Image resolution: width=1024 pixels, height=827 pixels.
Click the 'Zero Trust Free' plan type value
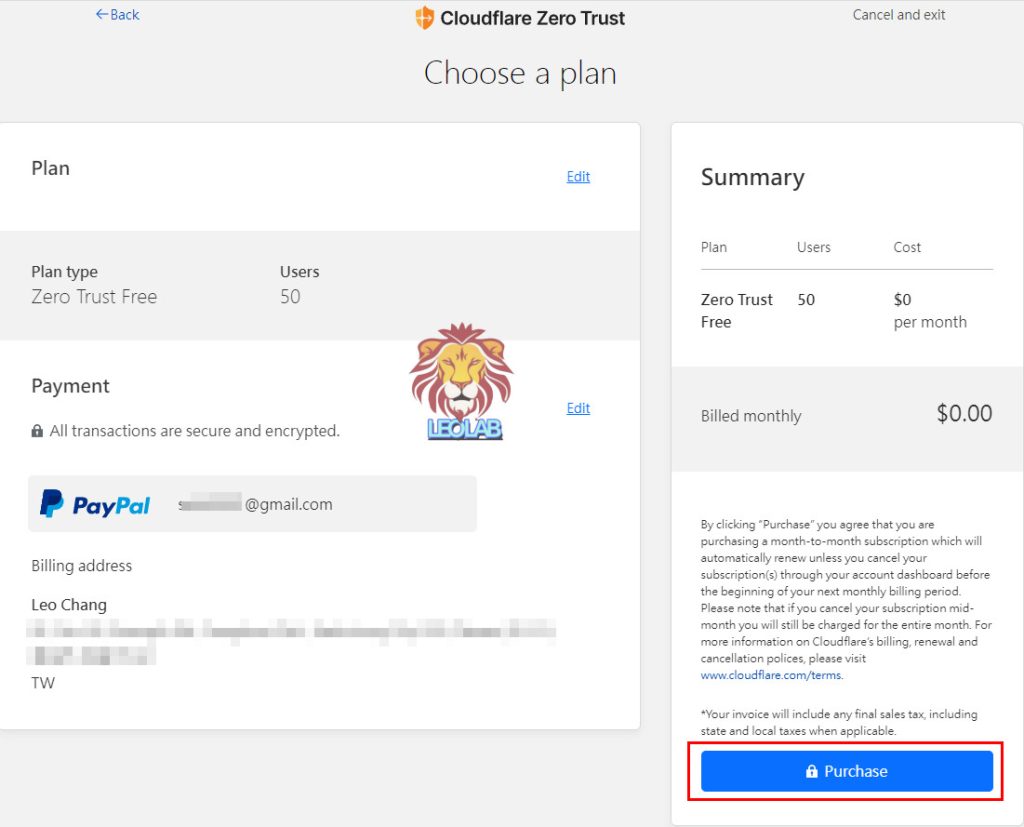pyautogui.click(x=94, y=297)
